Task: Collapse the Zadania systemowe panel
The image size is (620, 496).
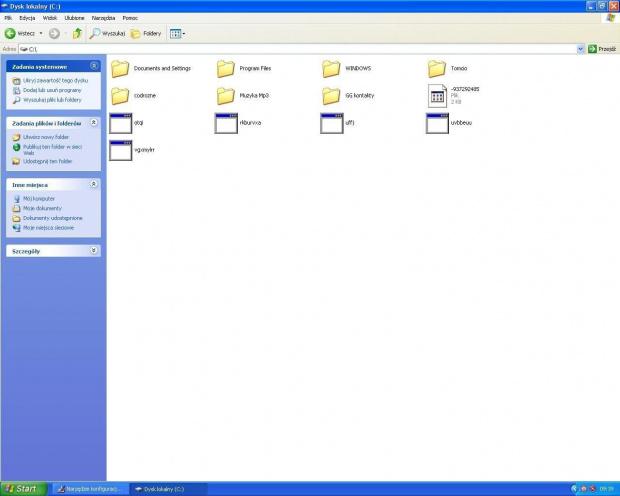Action: [94, 66]
